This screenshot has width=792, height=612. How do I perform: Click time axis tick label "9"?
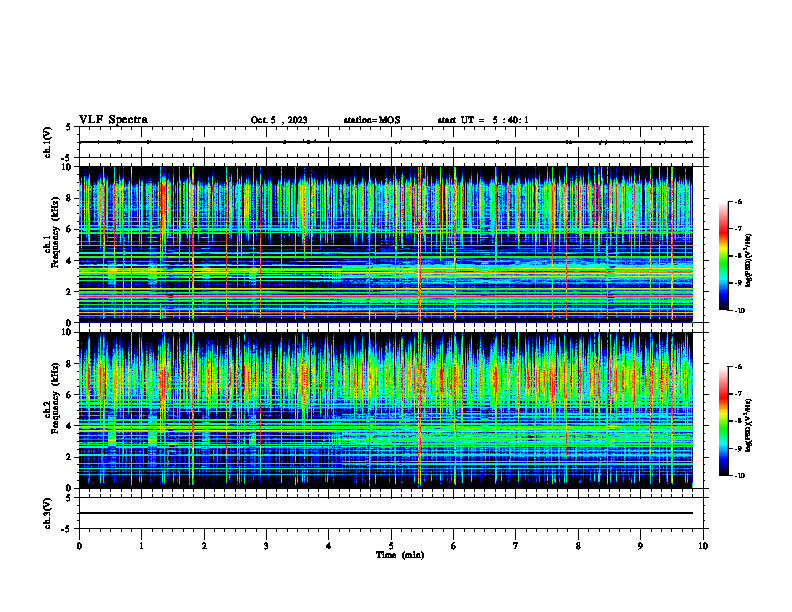coord(640,546)
